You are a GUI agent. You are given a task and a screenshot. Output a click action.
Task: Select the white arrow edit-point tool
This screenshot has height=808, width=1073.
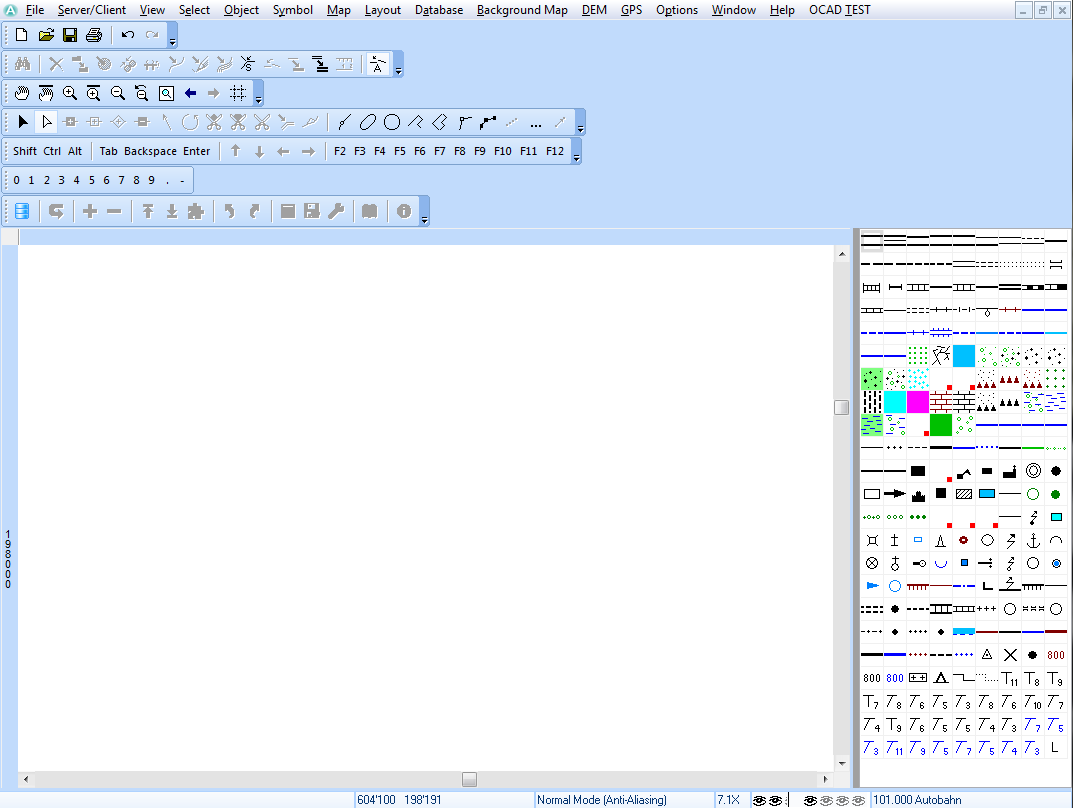click(x=47, y=122)
